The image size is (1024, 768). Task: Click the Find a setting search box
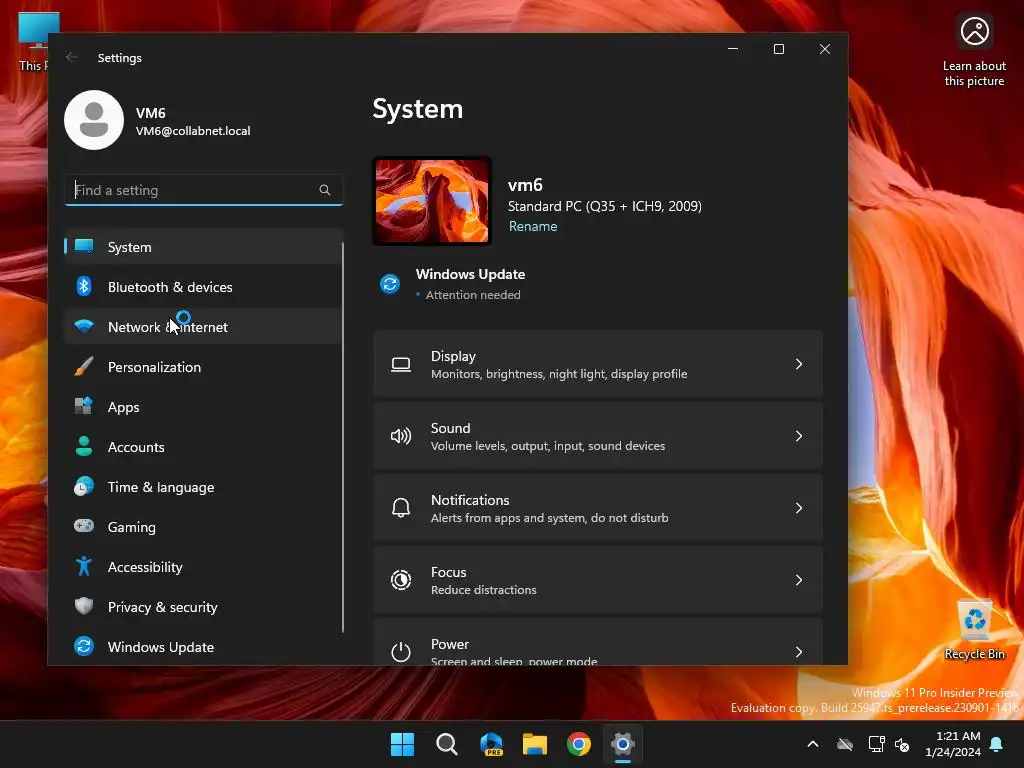tap(204, 190)
